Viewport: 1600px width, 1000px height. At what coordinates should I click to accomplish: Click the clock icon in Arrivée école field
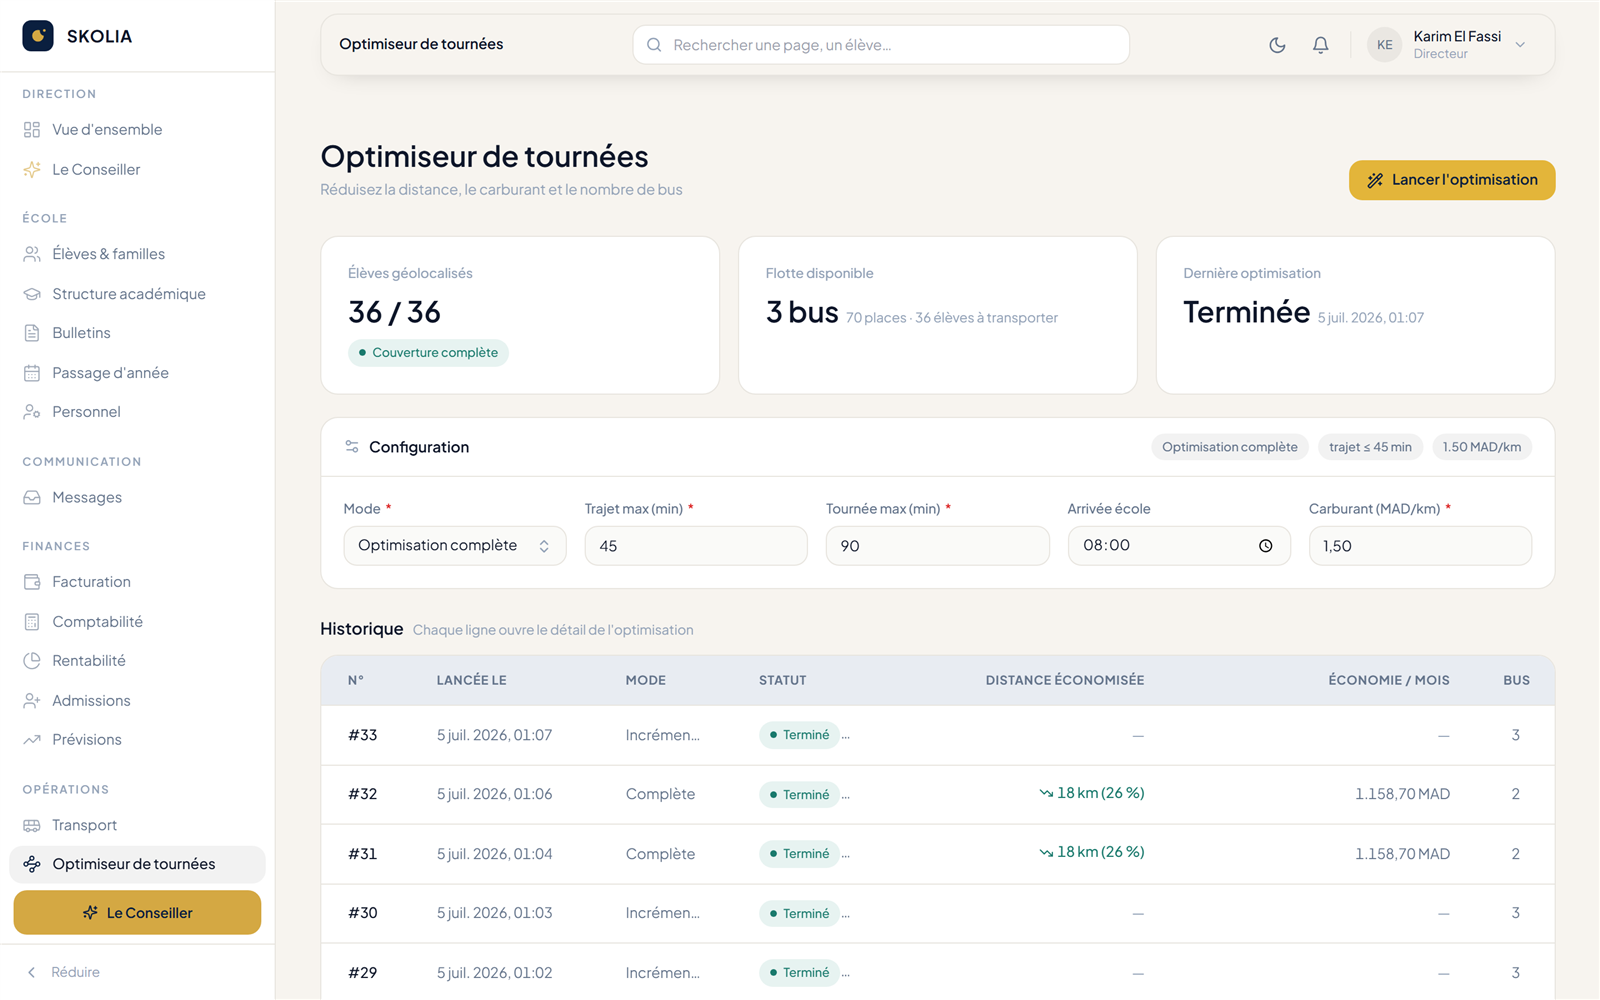click(x=1265, y=546)
